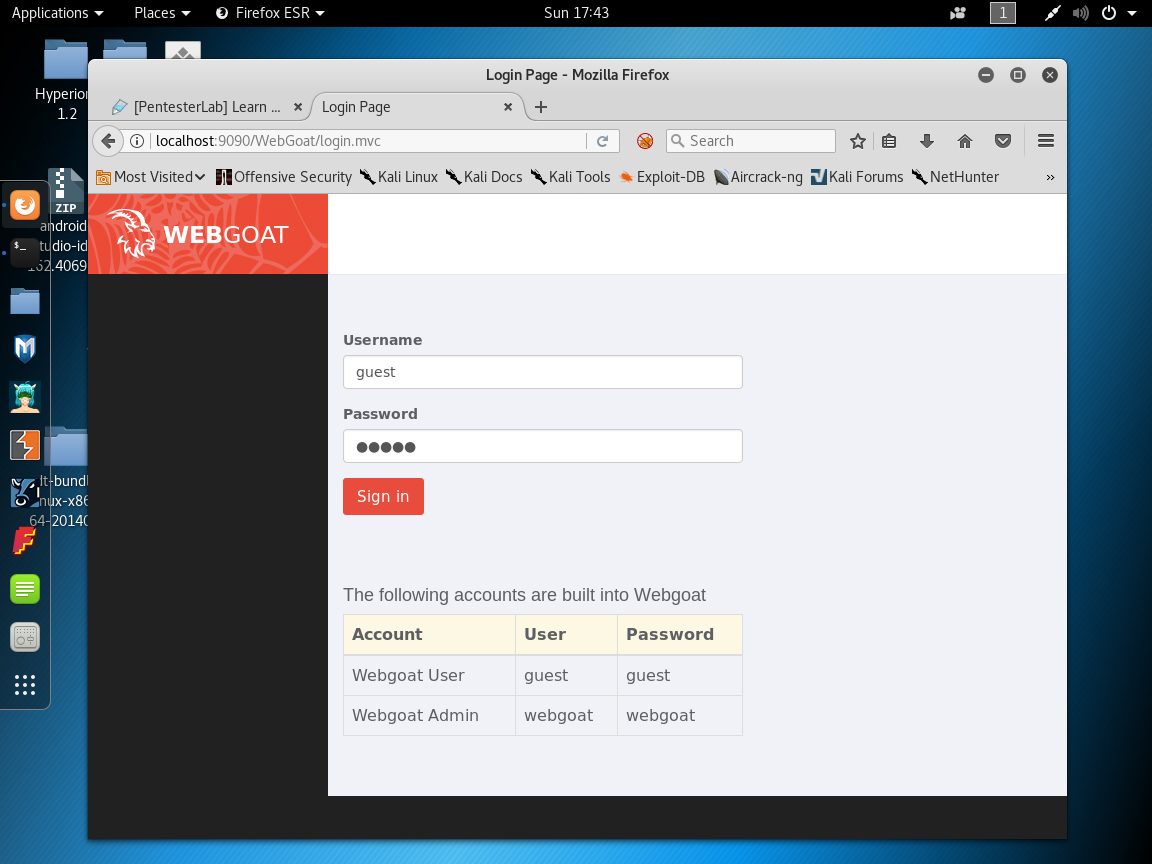
Task: Save the page to Pocket
Action: (x=1003, y=141)
